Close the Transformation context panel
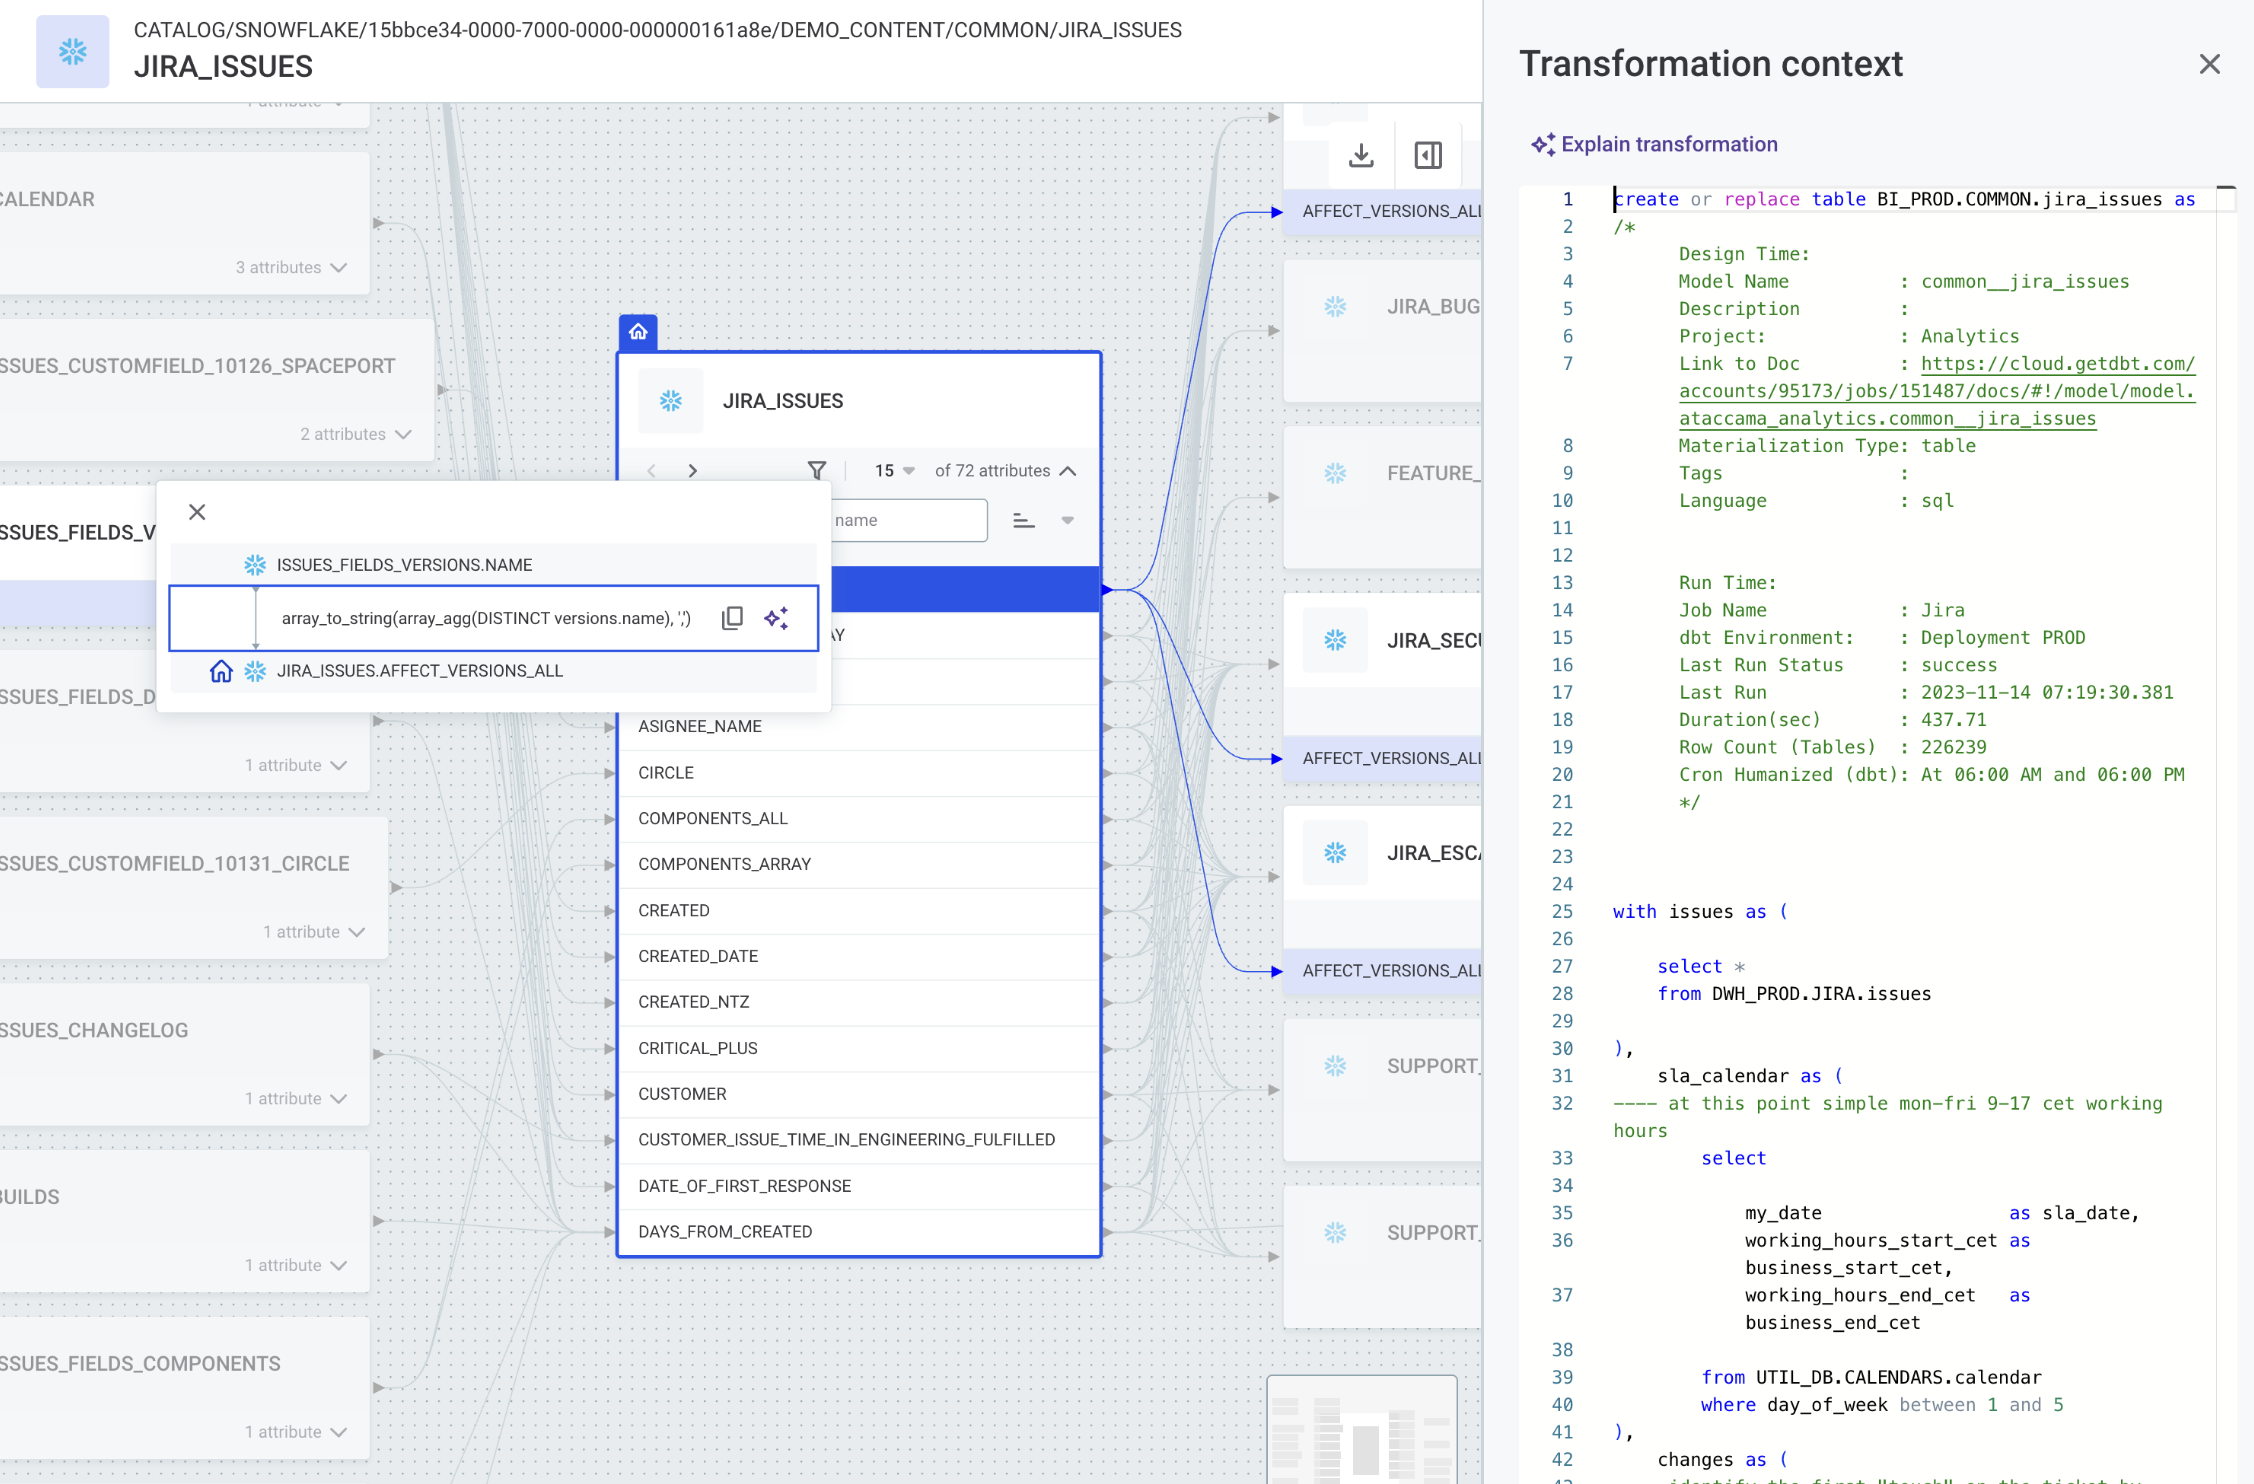 tap(2209, 64)
